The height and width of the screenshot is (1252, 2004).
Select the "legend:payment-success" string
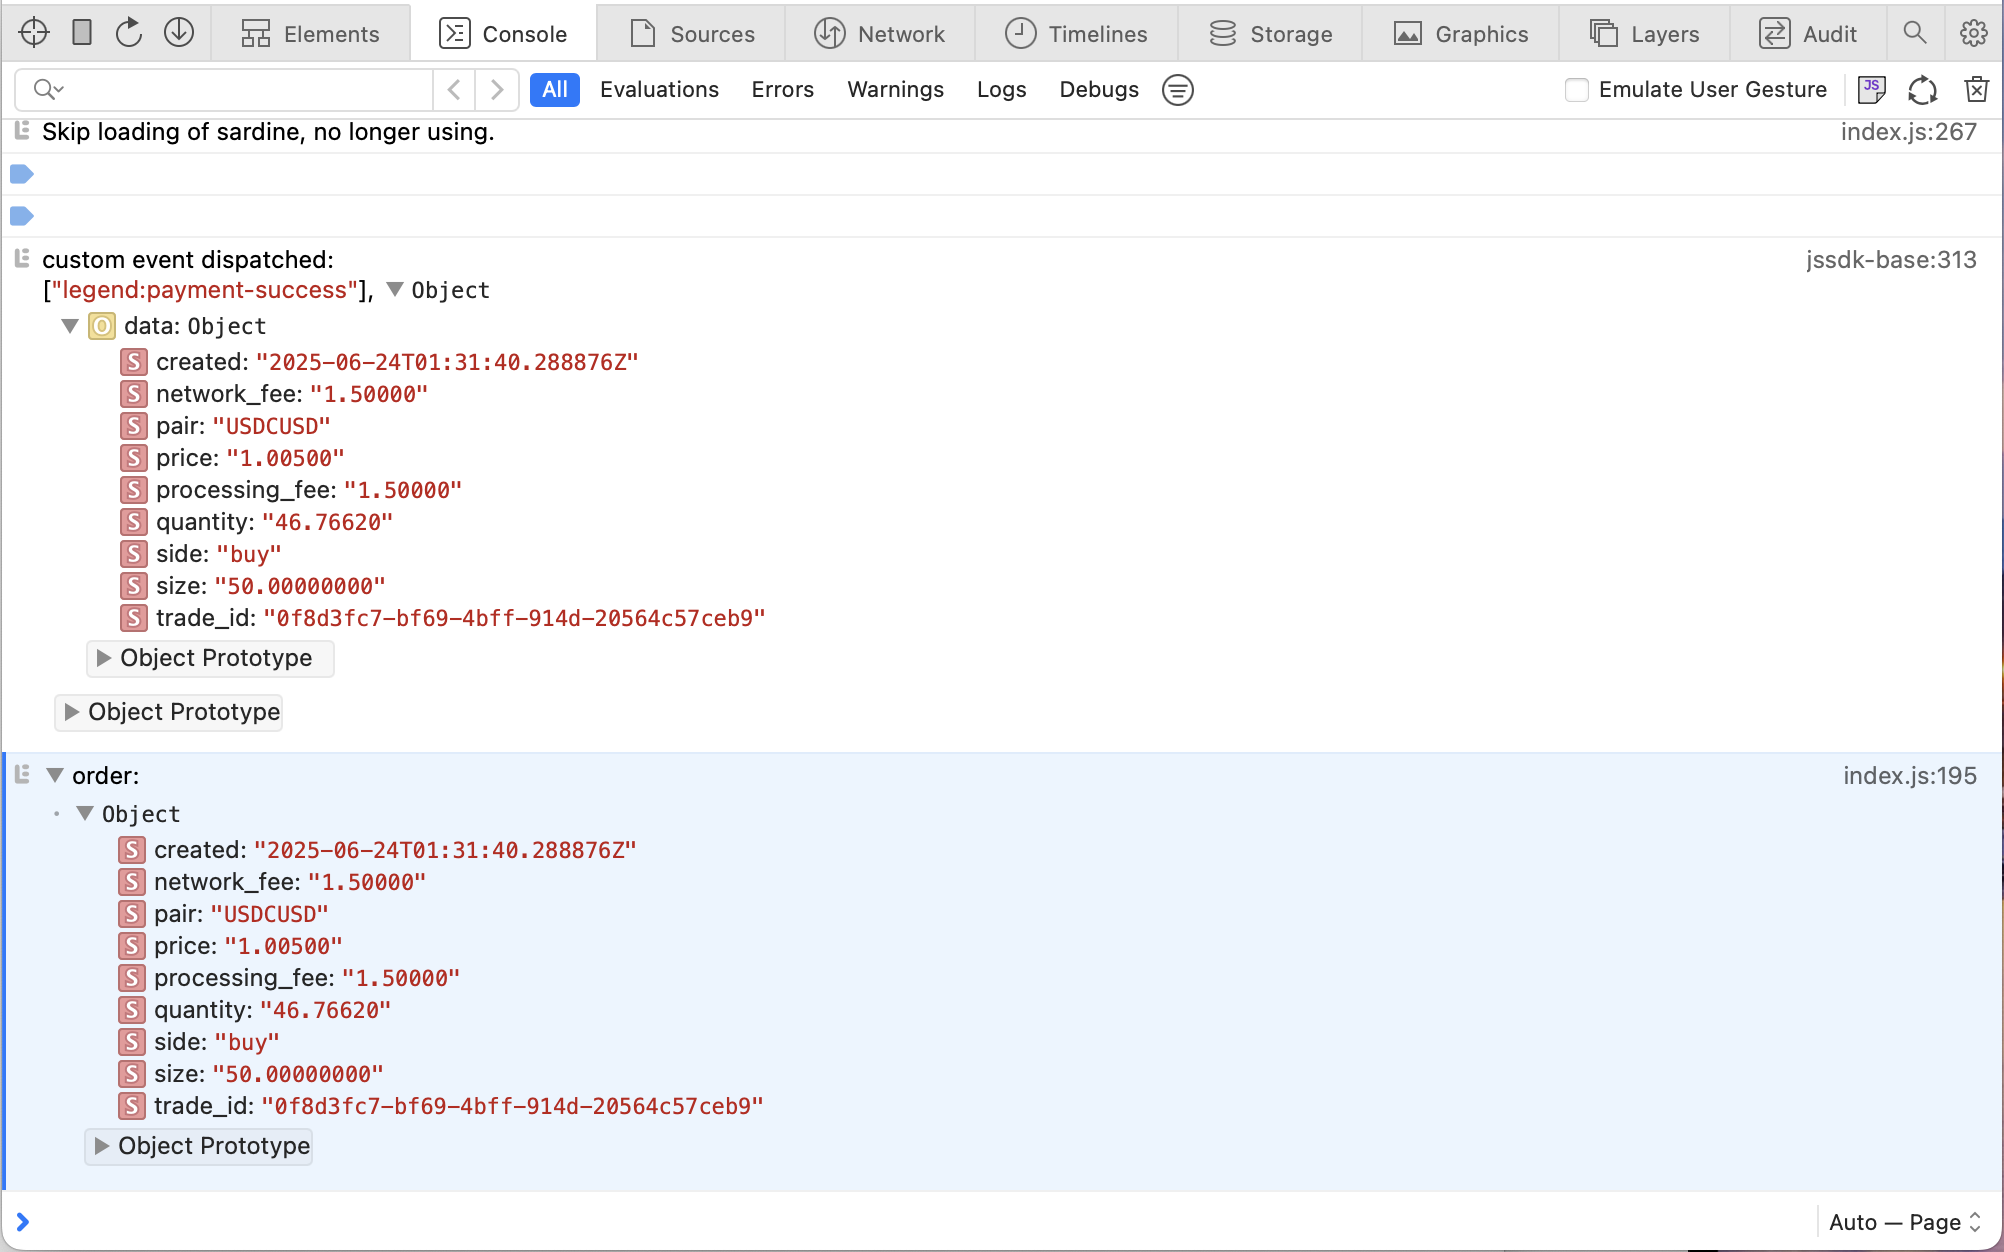pos(205,290)
